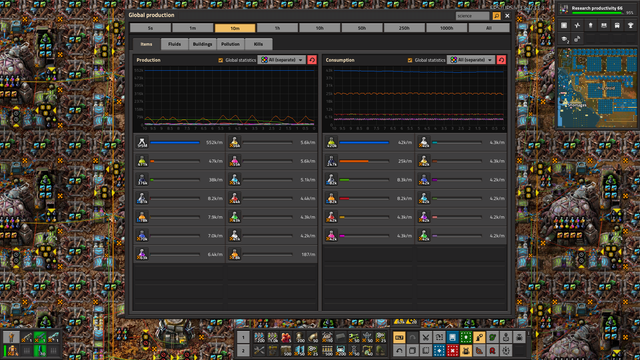Select the 1m time range button
This screenshot has width=640, height=360.
(x=193, y=28)
